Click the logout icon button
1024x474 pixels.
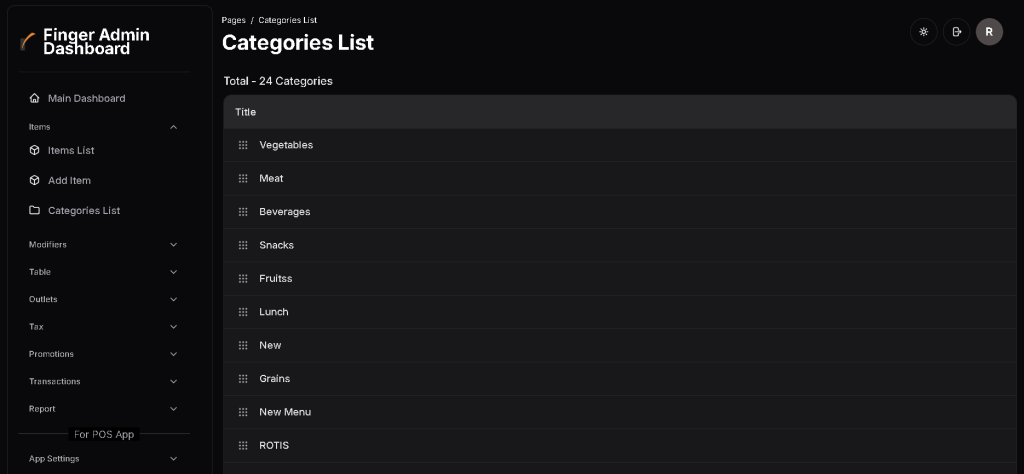(x=956, y=32)
